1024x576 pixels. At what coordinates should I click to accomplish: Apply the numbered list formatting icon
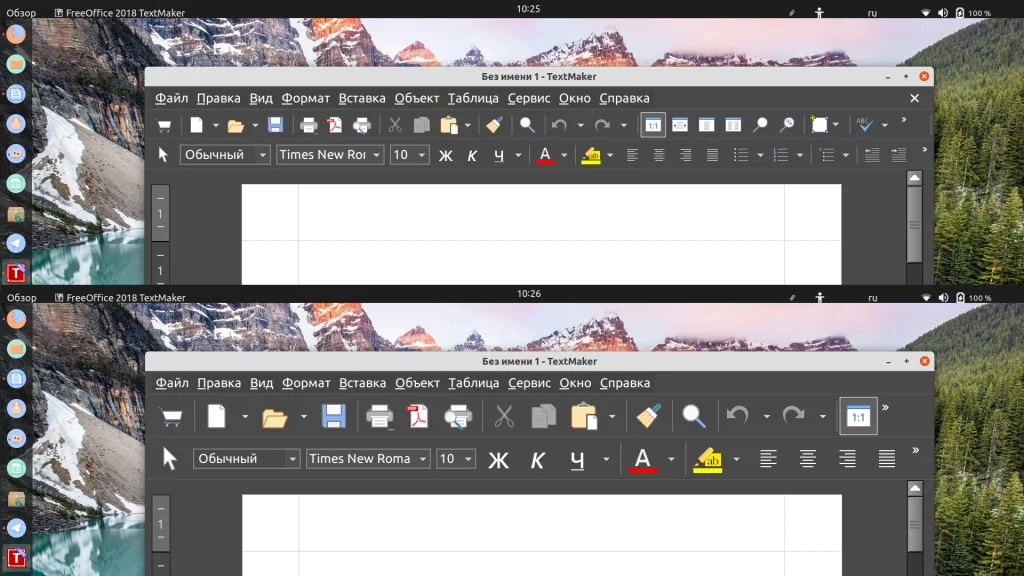click(780, 155)
